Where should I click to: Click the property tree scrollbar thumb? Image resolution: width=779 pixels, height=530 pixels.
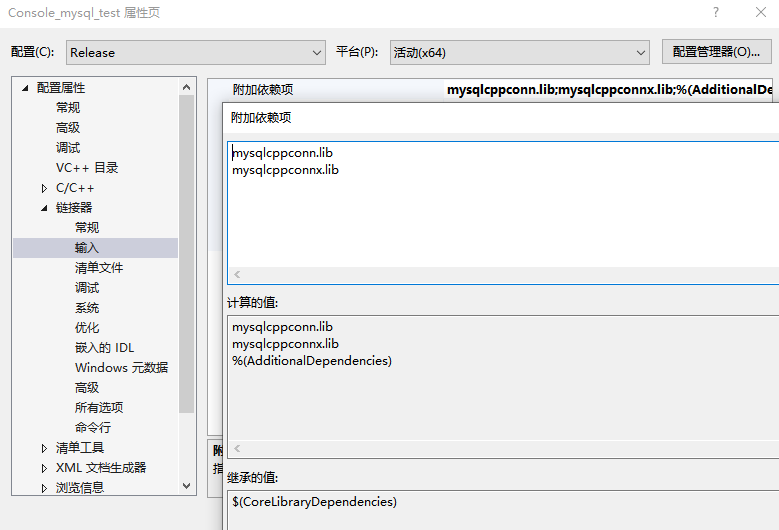click(186, 254)
